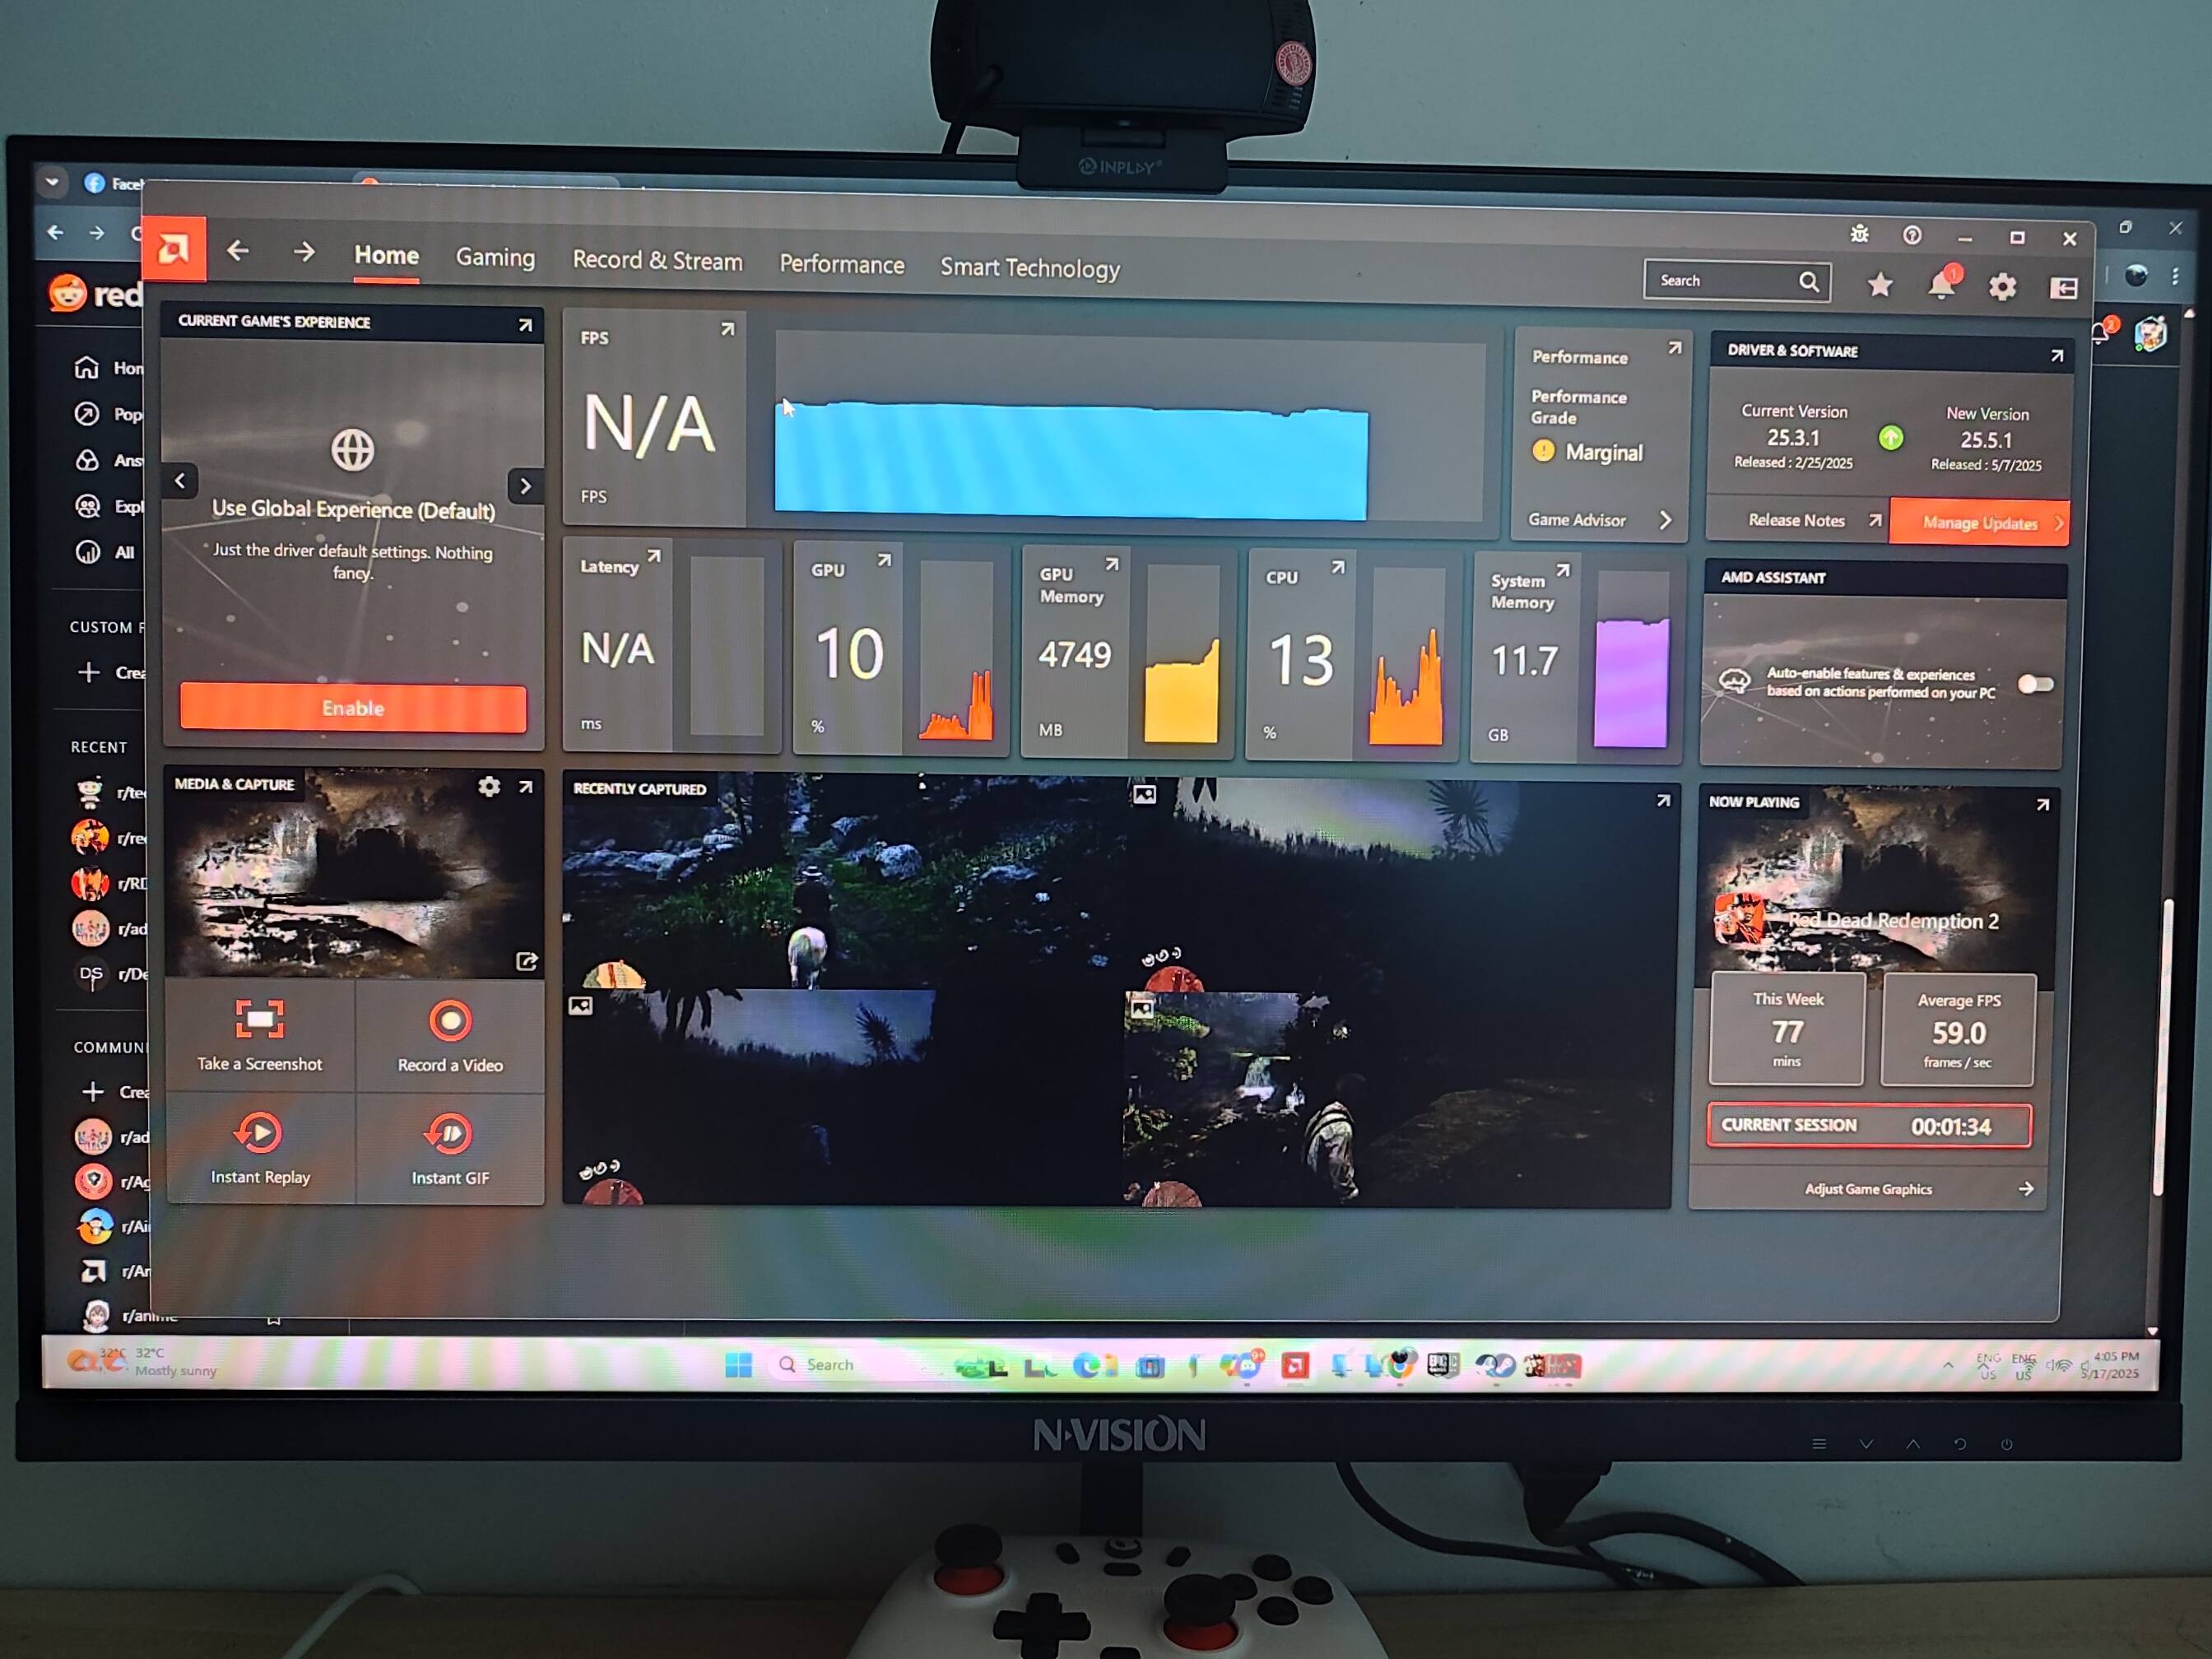Expand the Performance grade panel arrow
This screenshot has height=1659, width=2212.
click(1674, 348)
